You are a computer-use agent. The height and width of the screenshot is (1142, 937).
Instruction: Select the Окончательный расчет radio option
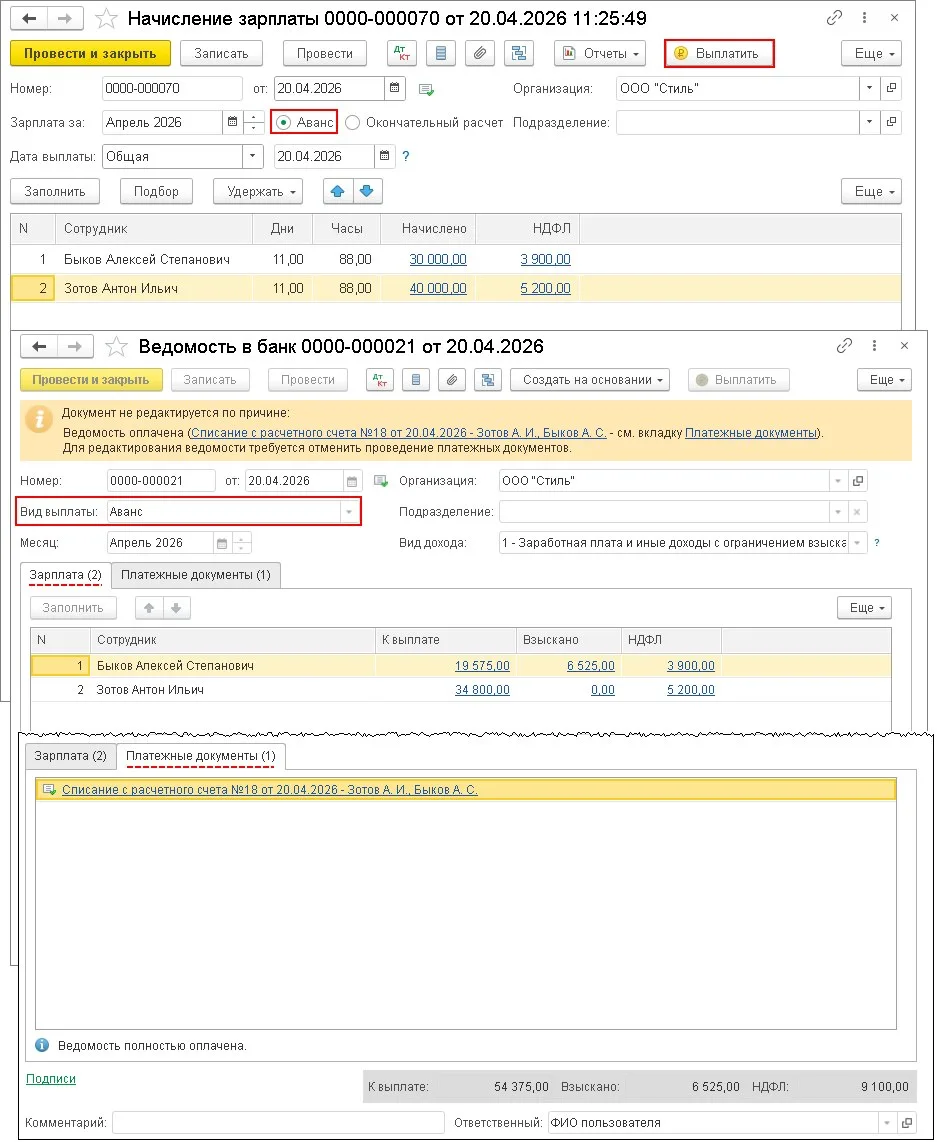(352, 122)
